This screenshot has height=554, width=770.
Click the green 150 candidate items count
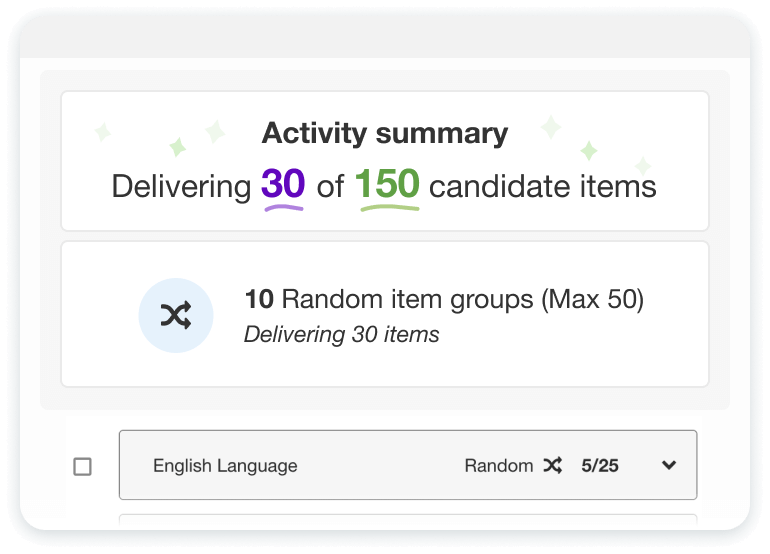pos(387,185)
